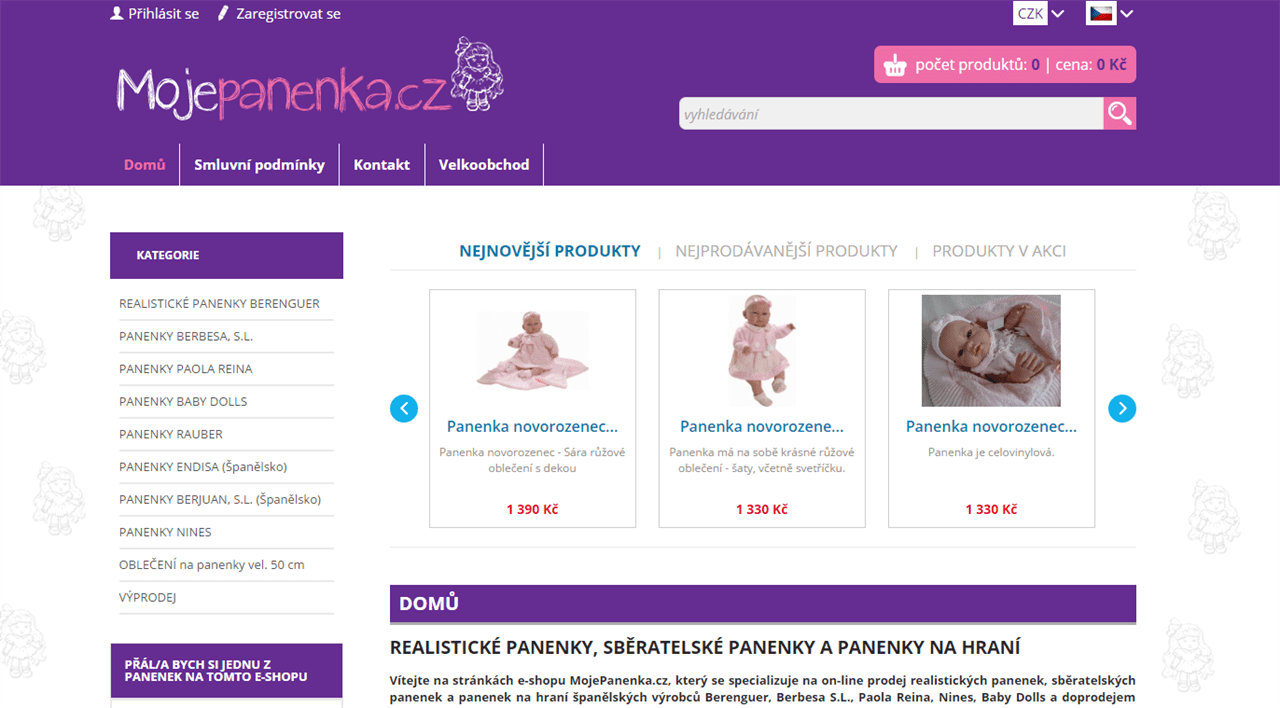The image size is (1280, 708).
Task: Click the pencil icon beside Zaregistrovat se
Action: pos(223,14)
